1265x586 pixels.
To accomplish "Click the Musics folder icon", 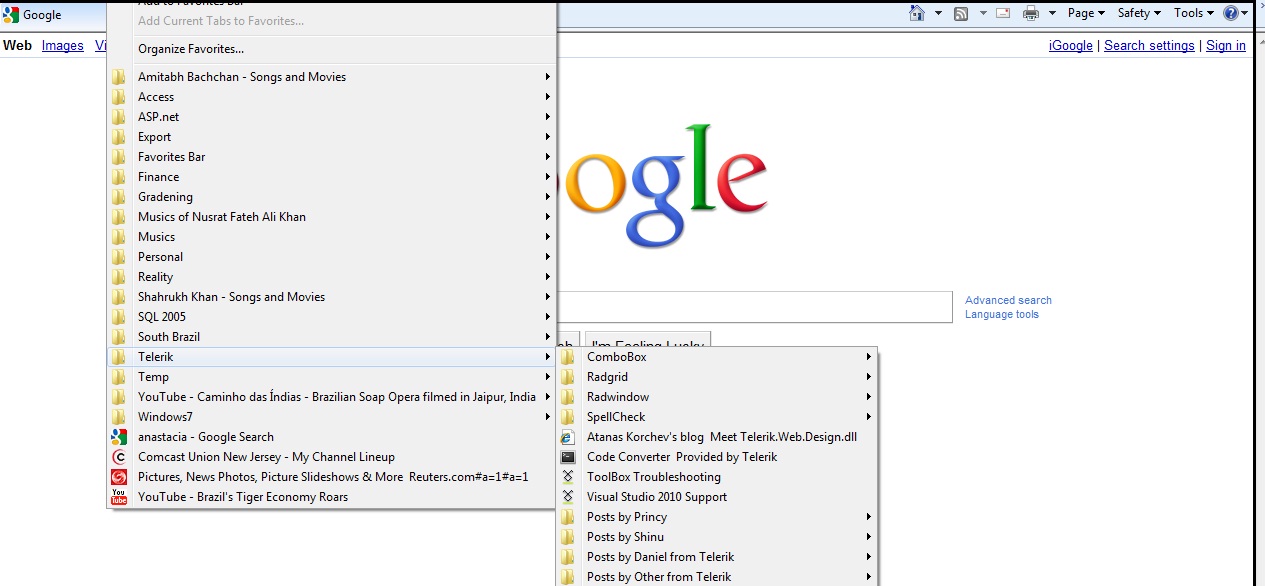I will [x=119, y=237].
